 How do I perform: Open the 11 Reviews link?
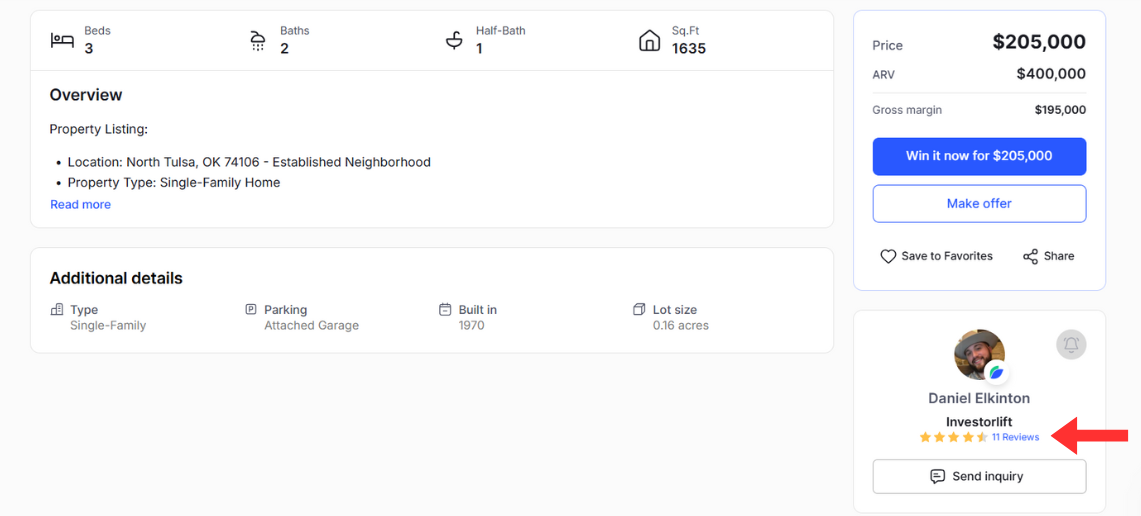click(1015, 437)
